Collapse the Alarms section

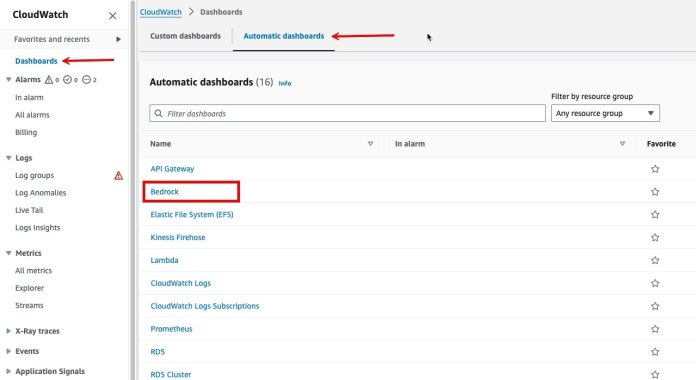point(8,79)
